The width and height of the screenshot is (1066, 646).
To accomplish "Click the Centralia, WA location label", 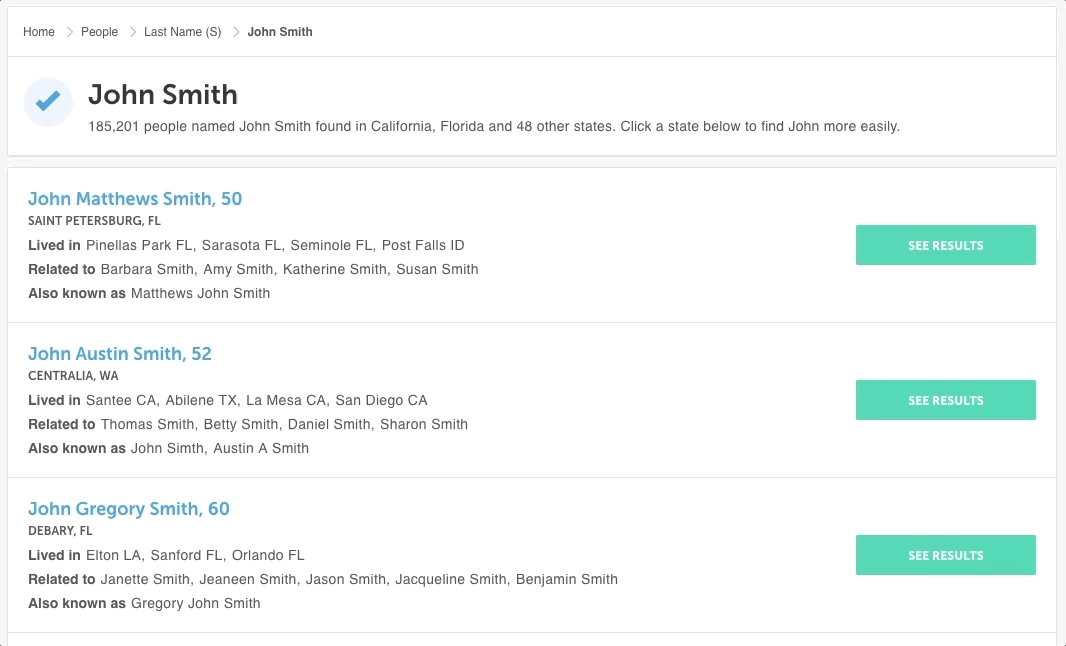I will [73, 376].
